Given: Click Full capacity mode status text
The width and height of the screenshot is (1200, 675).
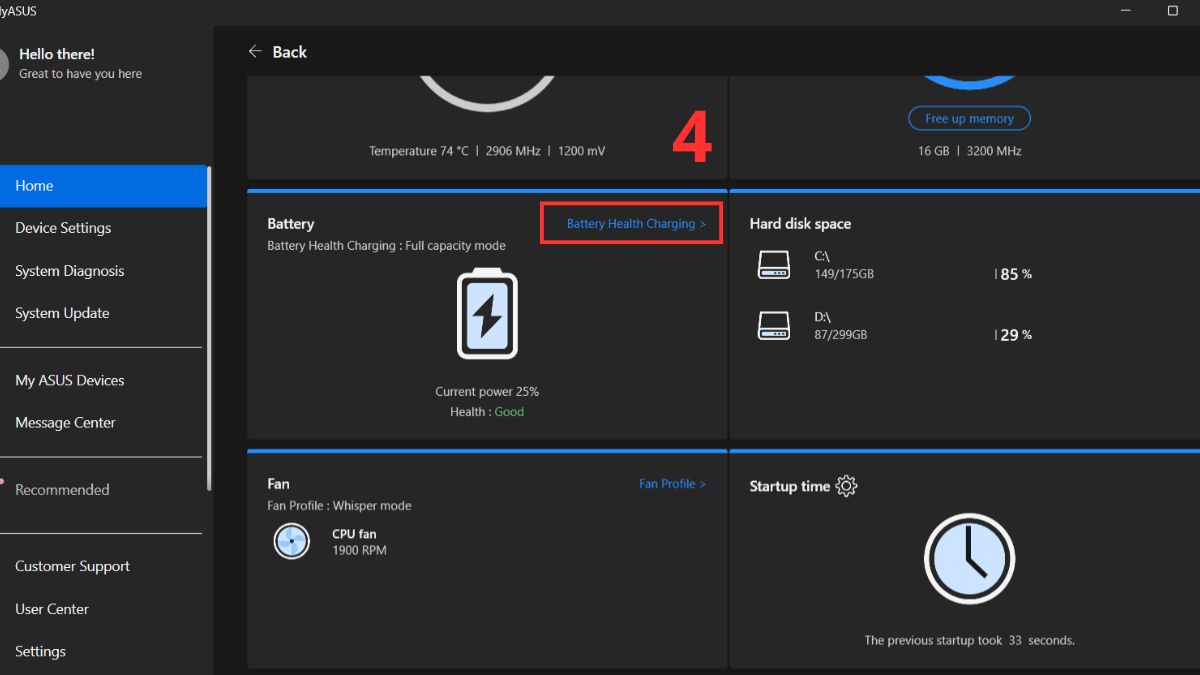Looking at the screenshot, I should [455, 246].
